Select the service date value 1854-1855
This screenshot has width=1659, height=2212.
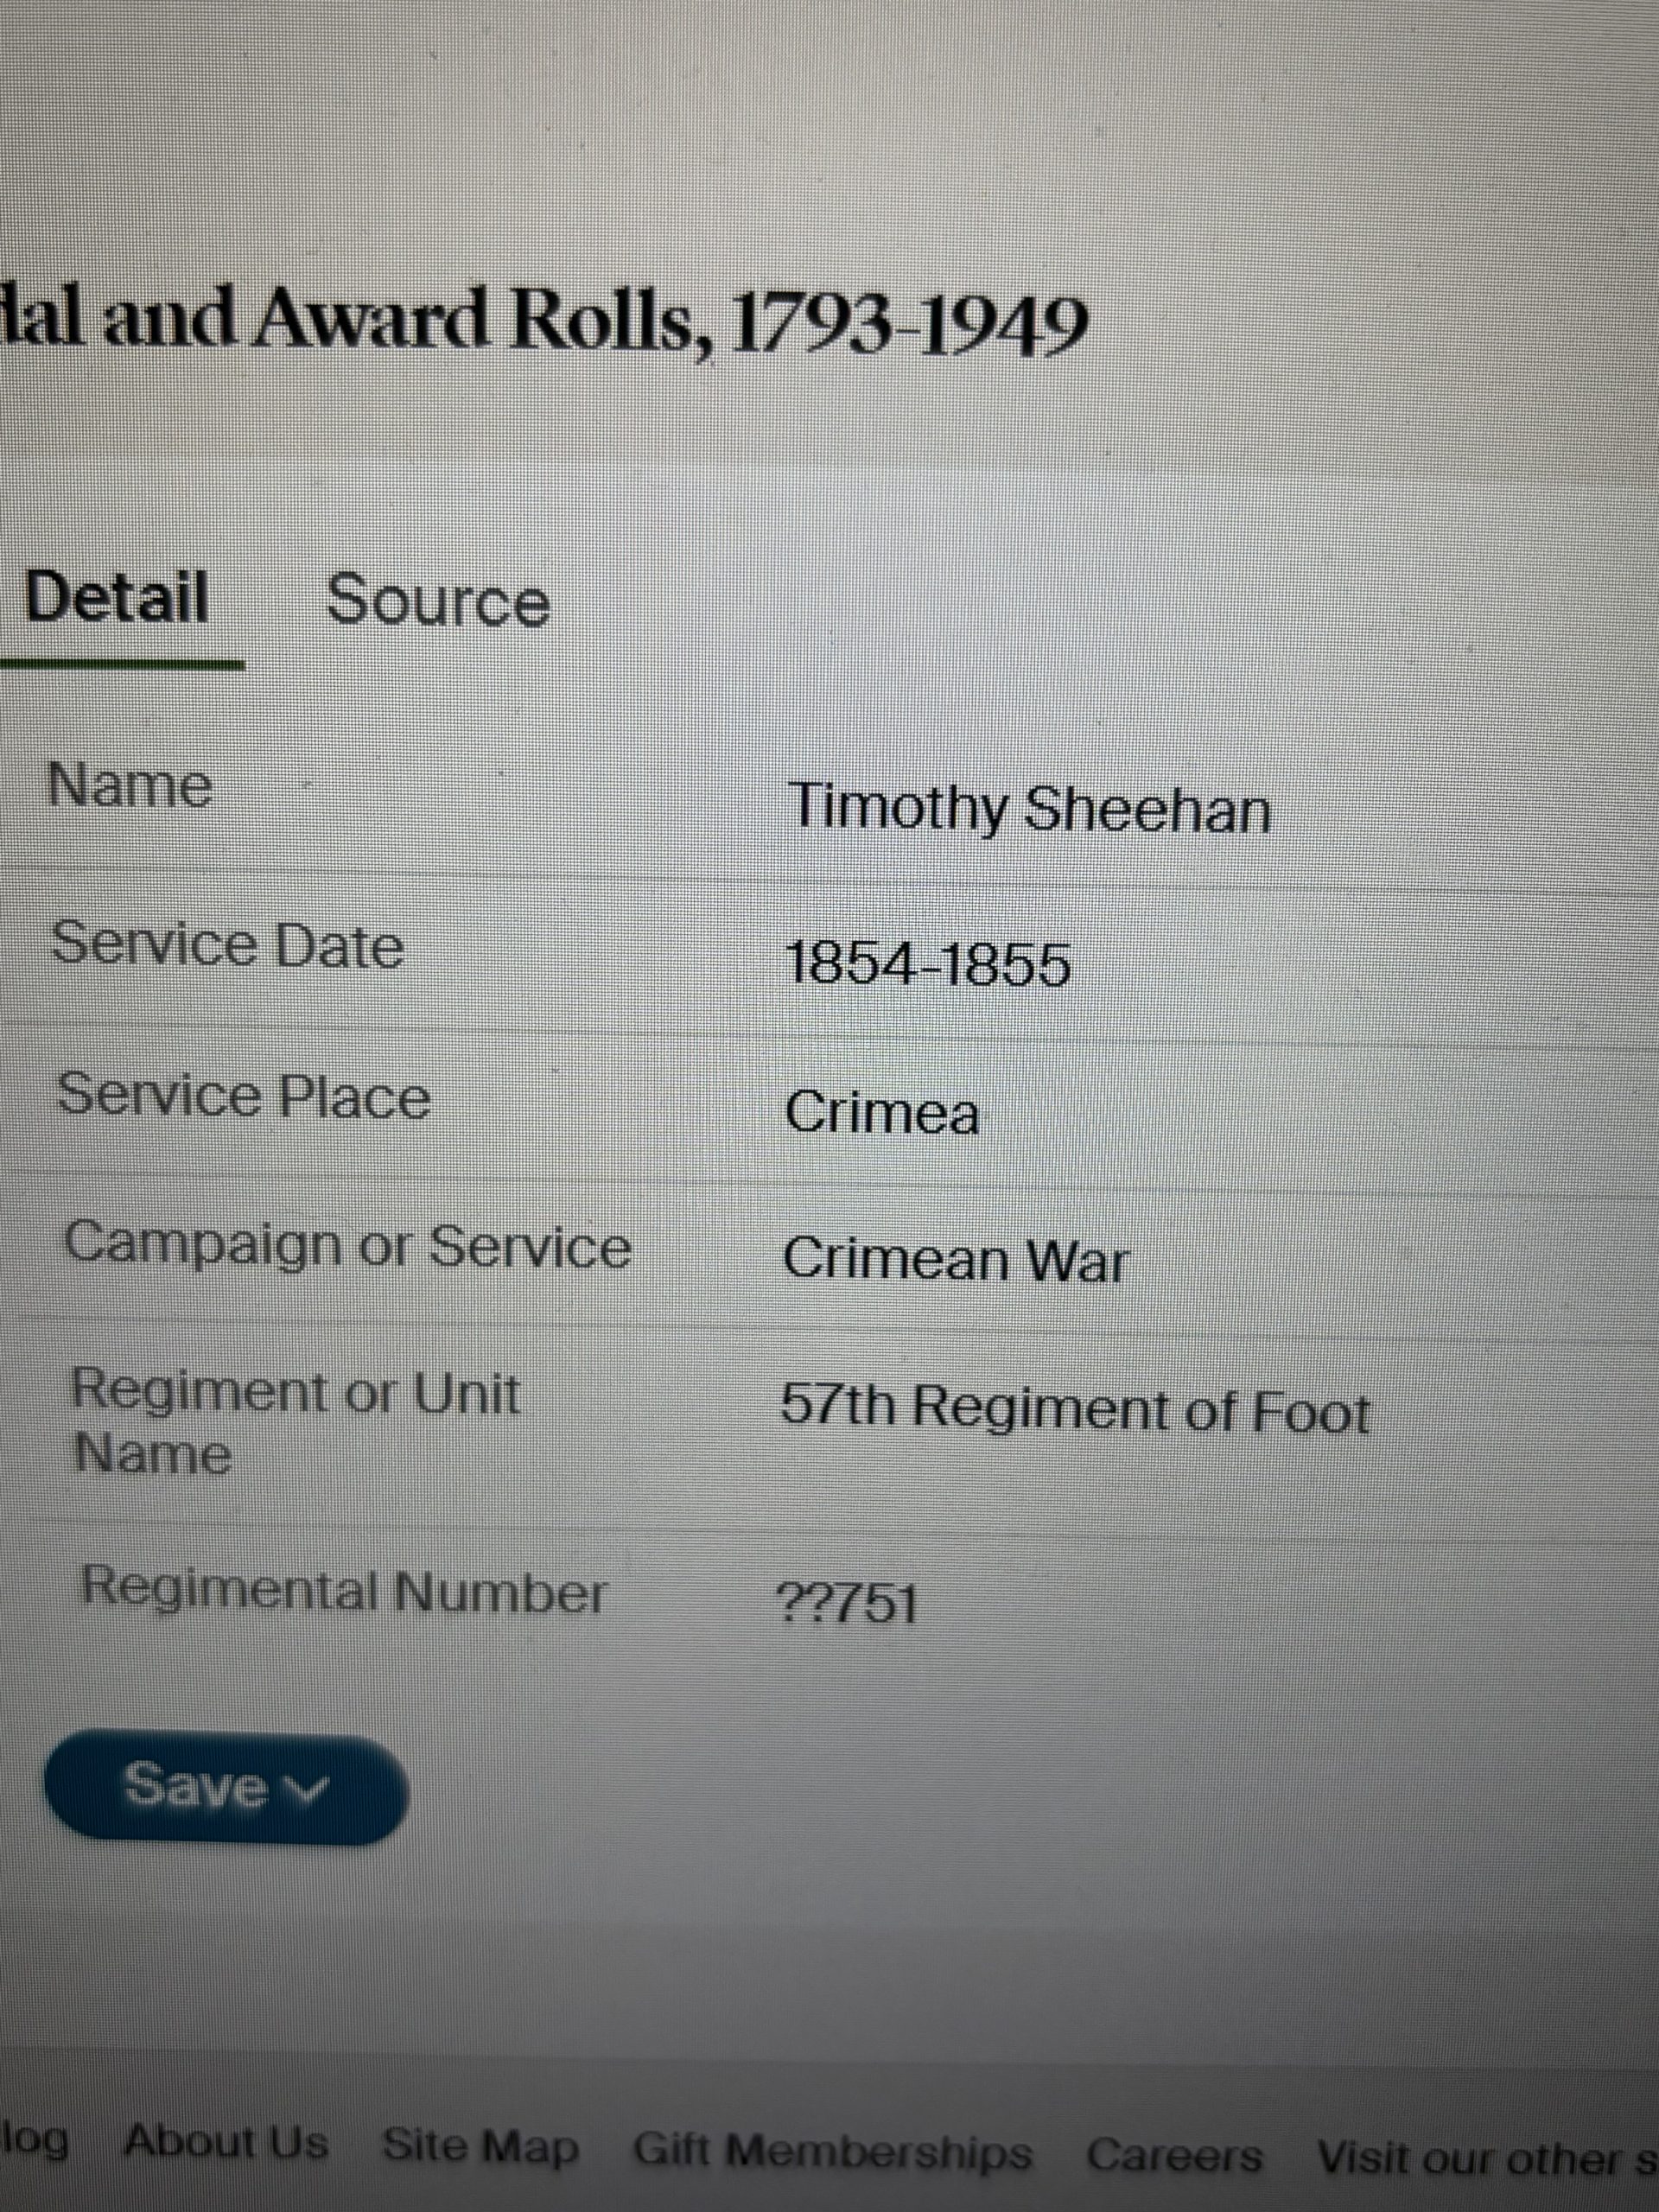click(x=928, y=965)
